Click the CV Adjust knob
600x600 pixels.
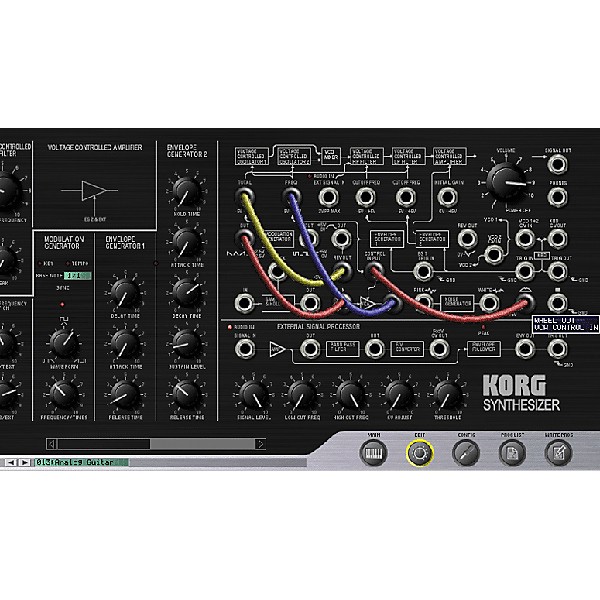399,395
